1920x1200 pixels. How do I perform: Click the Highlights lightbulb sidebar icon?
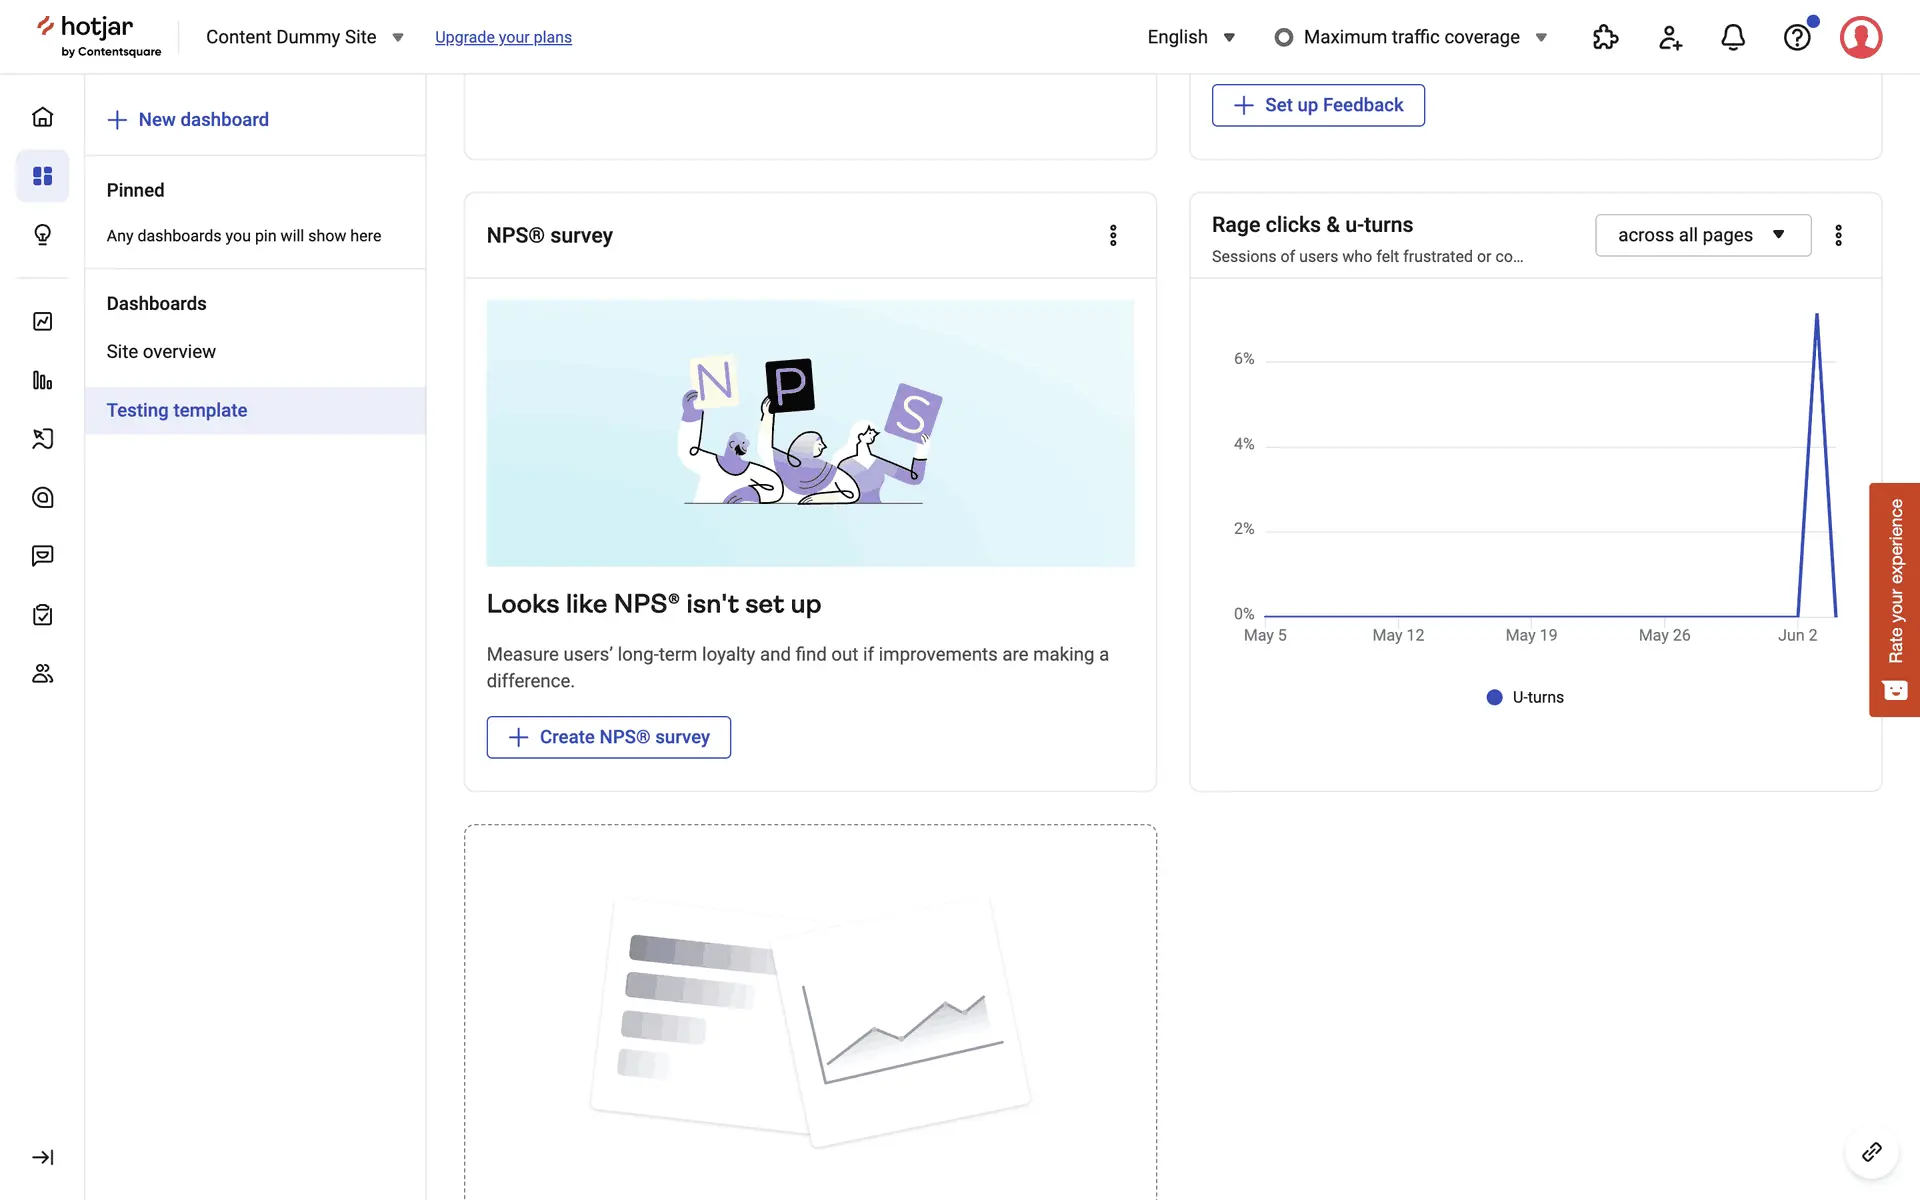click(42, 235)
